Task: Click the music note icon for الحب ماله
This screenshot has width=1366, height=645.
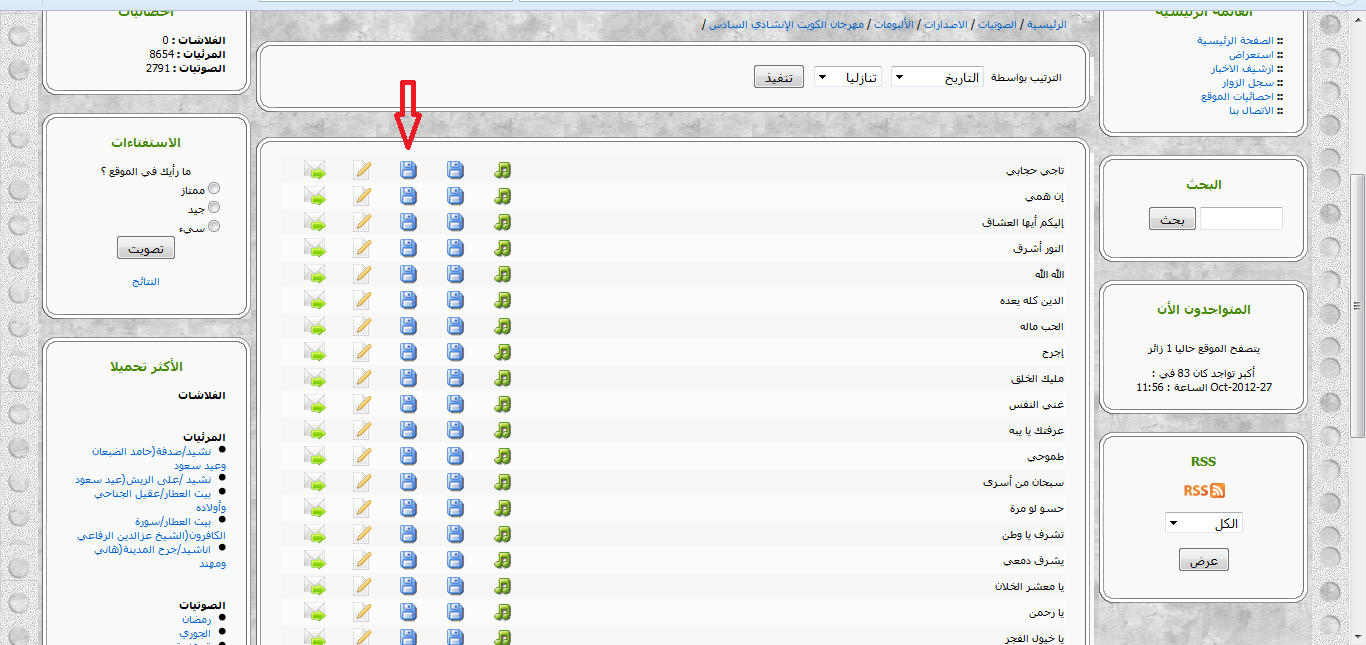Action: pyautogui.click(x=502, y=326)
